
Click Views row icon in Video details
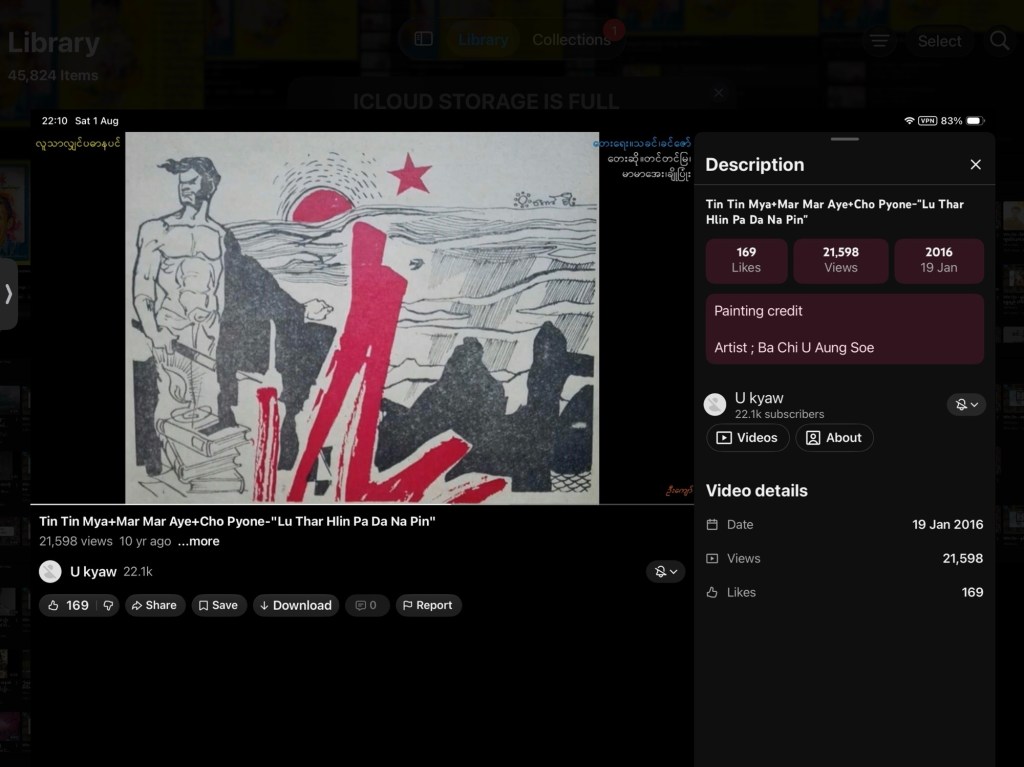712,558
